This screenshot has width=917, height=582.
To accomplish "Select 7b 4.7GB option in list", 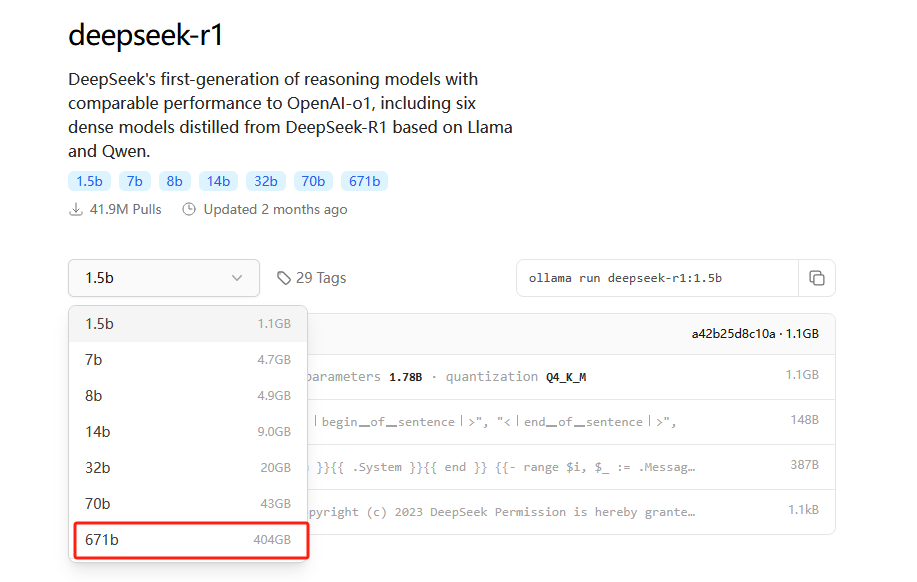I will click(188, 360).
